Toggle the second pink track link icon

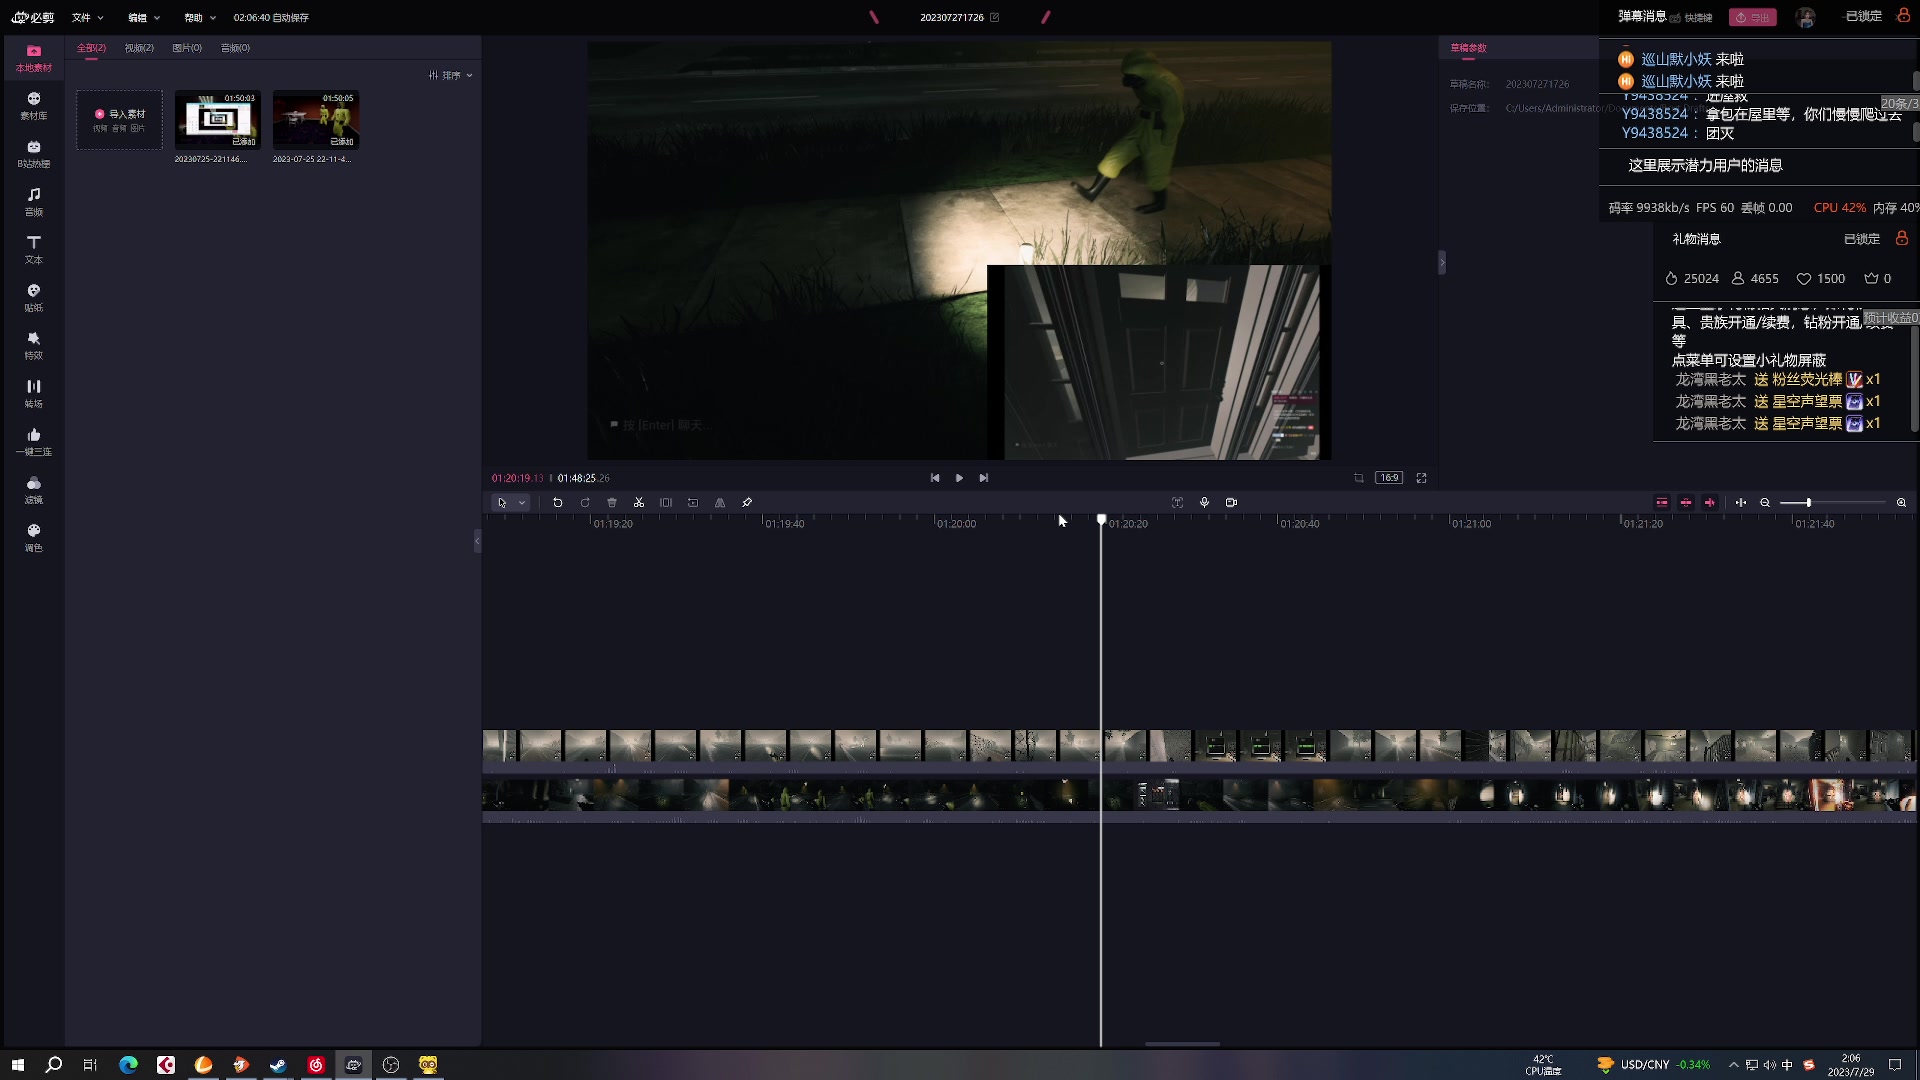(x=1686, y=503)
